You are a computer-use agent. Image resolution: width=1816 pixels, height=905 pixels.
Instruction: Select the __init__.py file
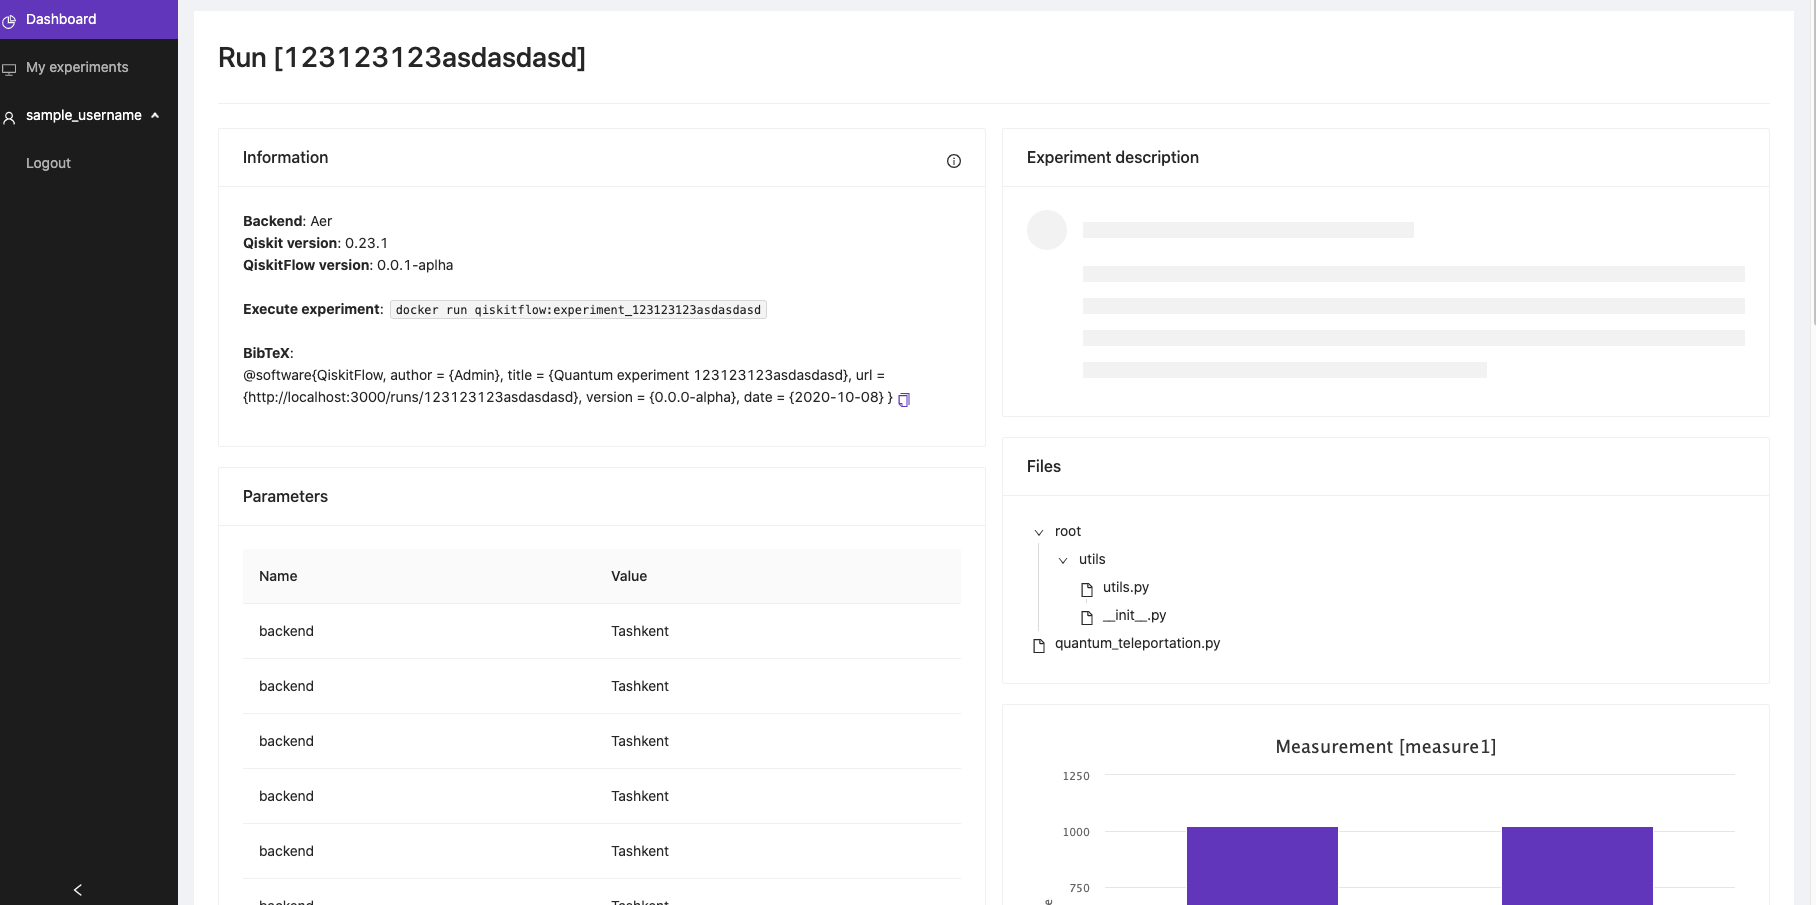(1134, 615)
